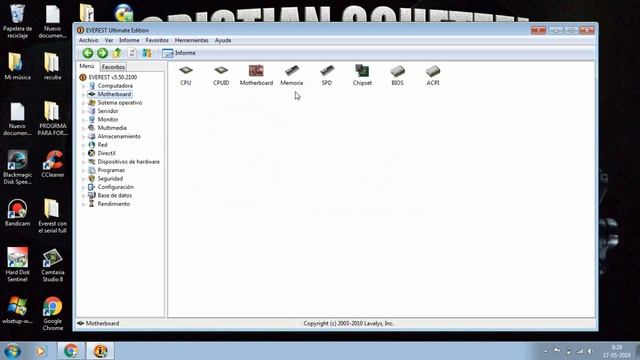
Task: Open the Everest con el serial full folder
Action: click(53, 216)
